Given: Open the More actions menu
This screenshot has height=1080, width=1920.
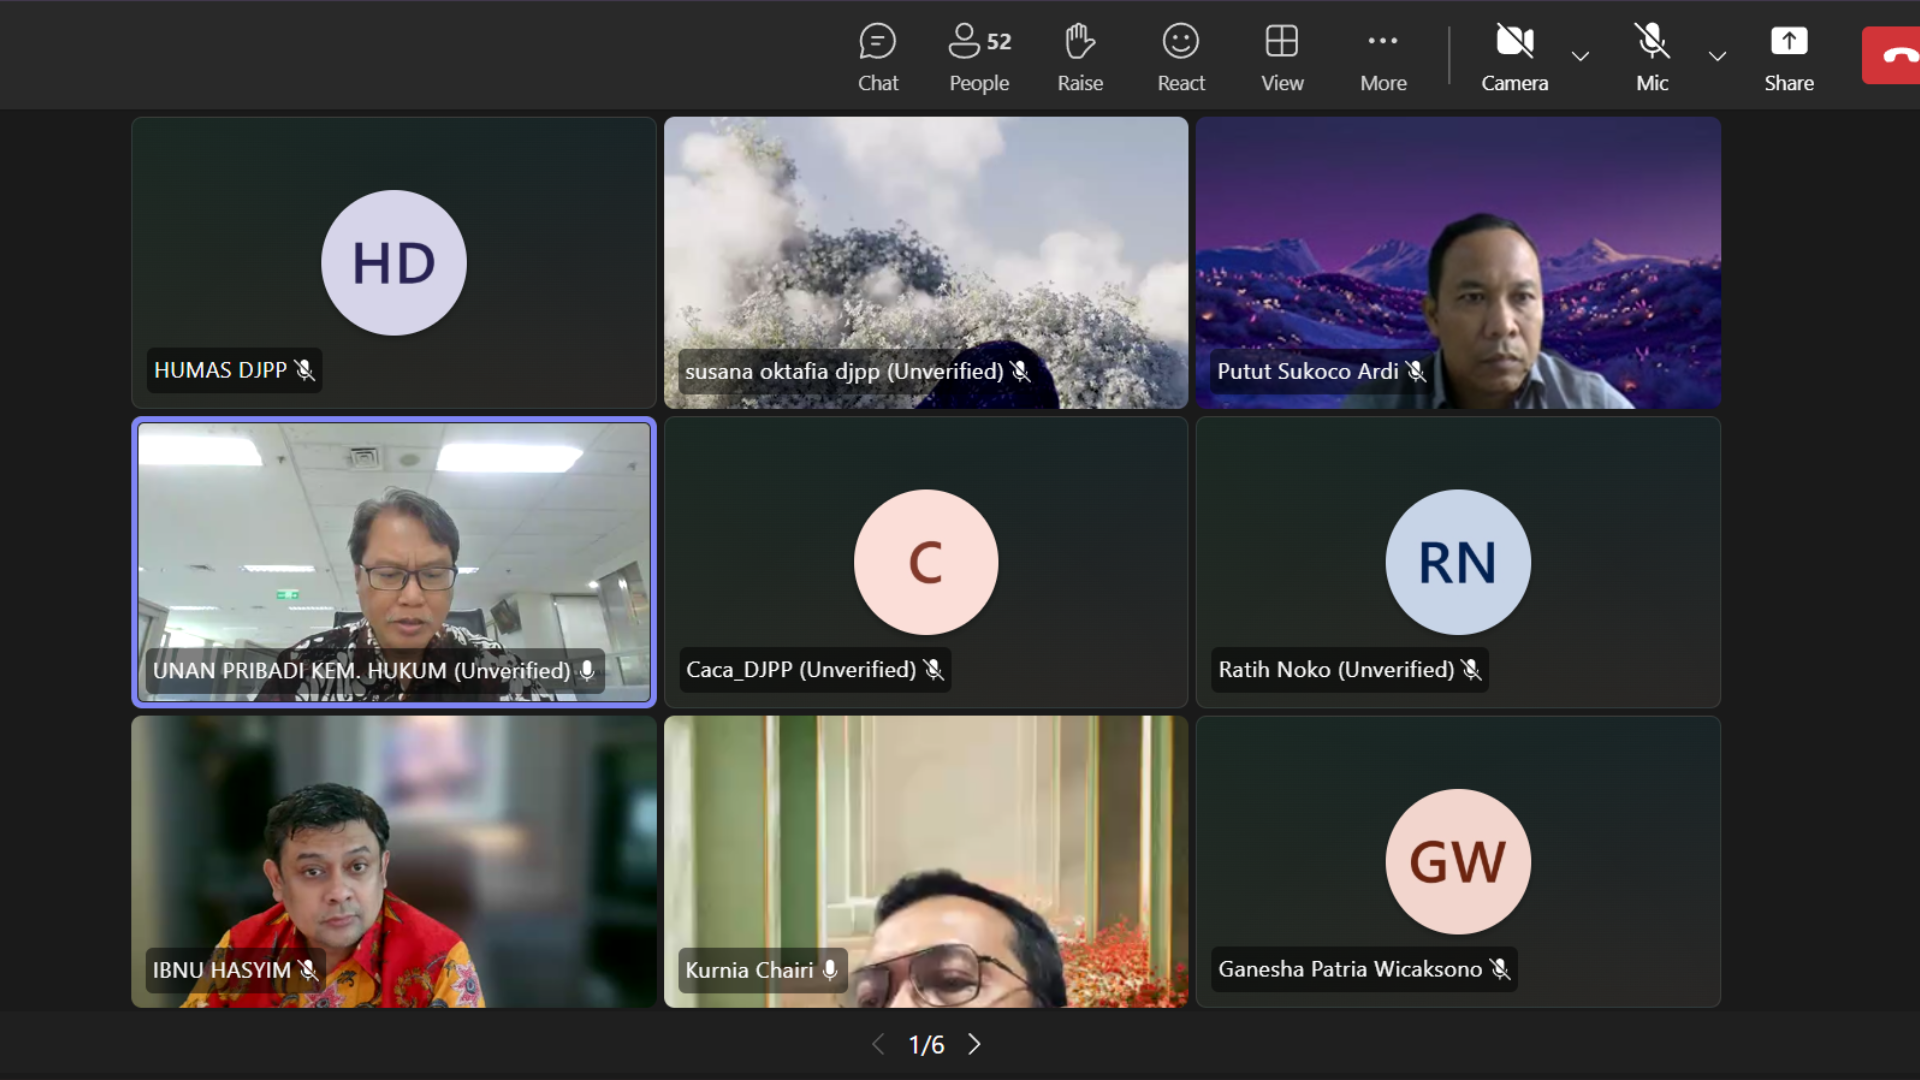Looking at the screenshot, I should coord(1383,58).
